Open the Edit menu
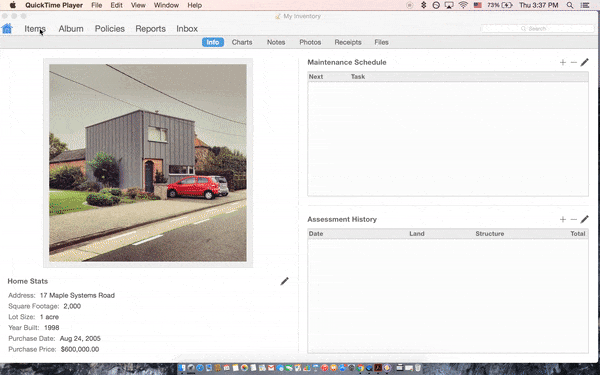Screen dimensions: 600x375 (x=116, y=5)
